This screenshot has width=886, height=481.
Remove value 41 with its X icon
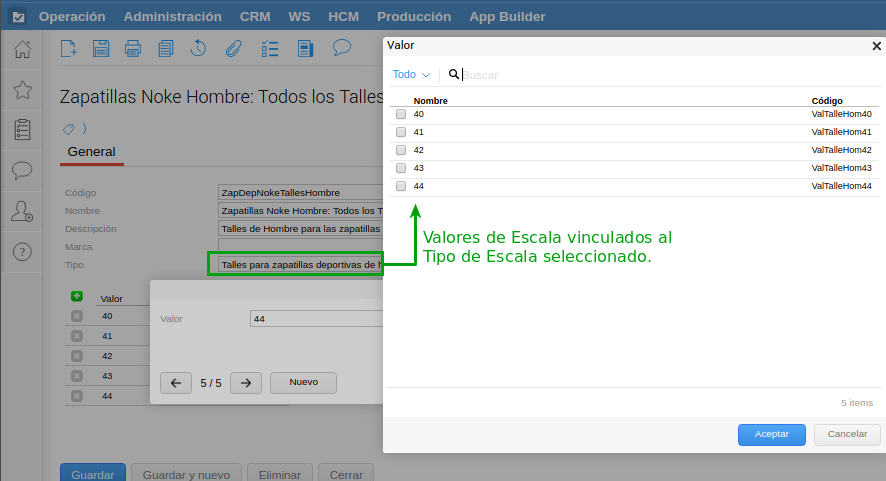click(77, 336)
